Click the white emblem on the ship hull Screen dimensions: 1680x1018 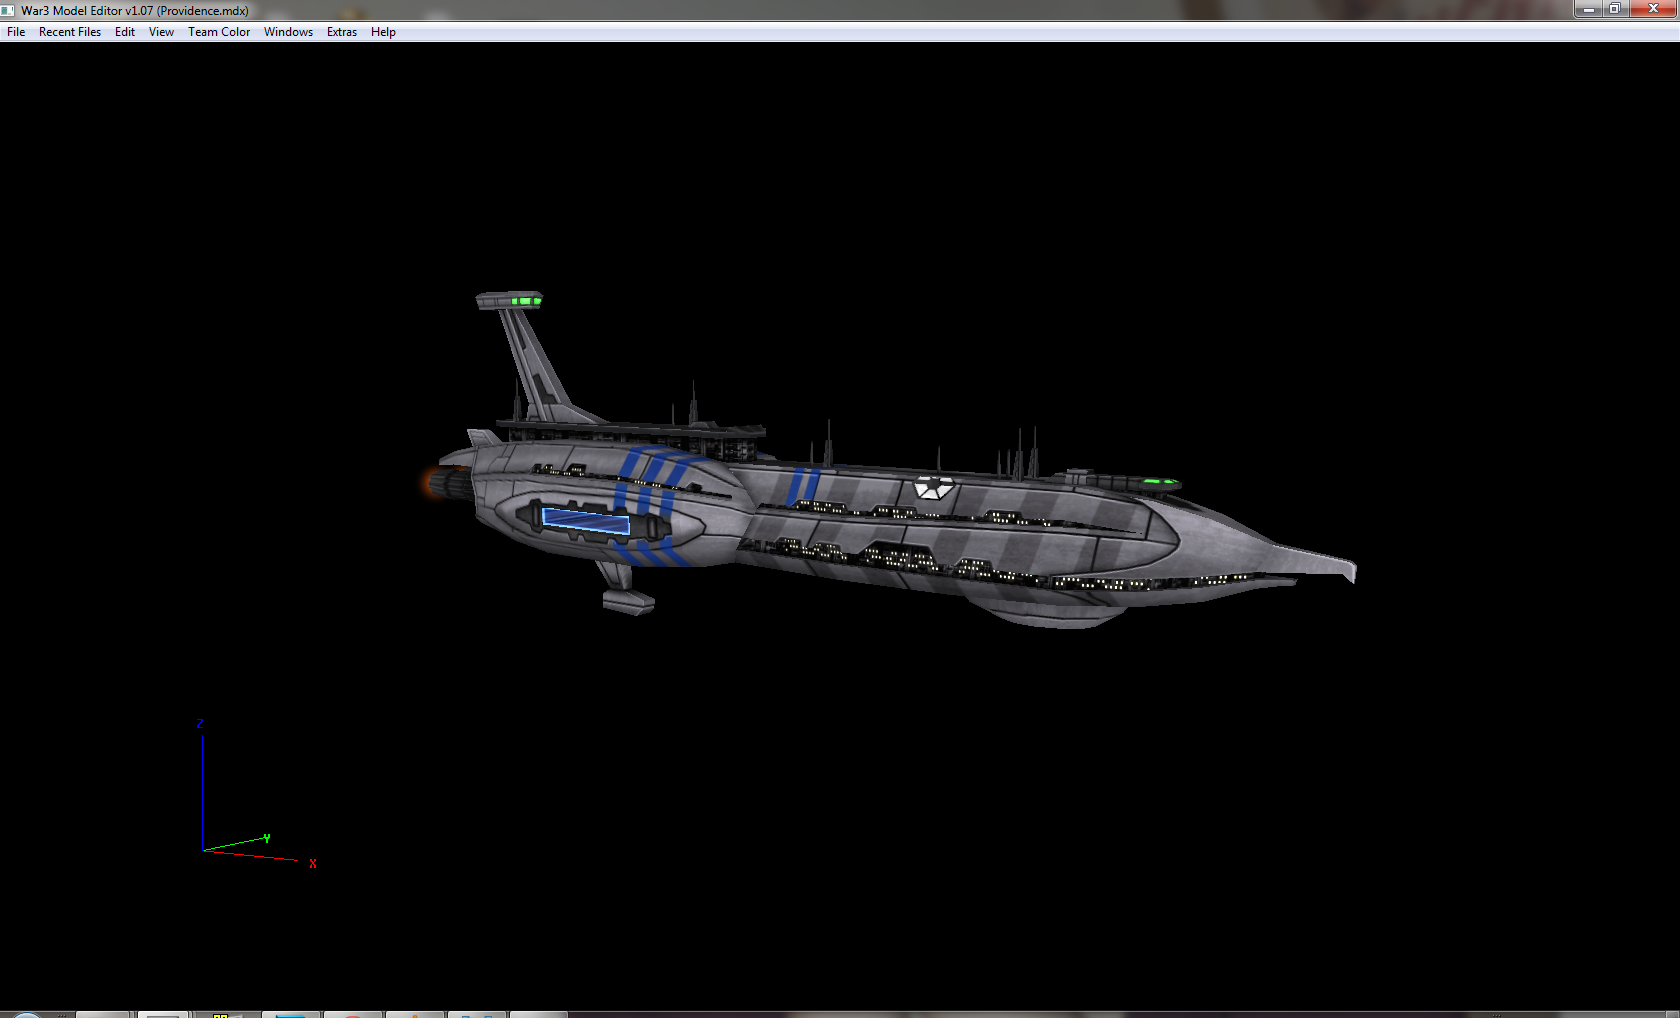coord(934,488)
